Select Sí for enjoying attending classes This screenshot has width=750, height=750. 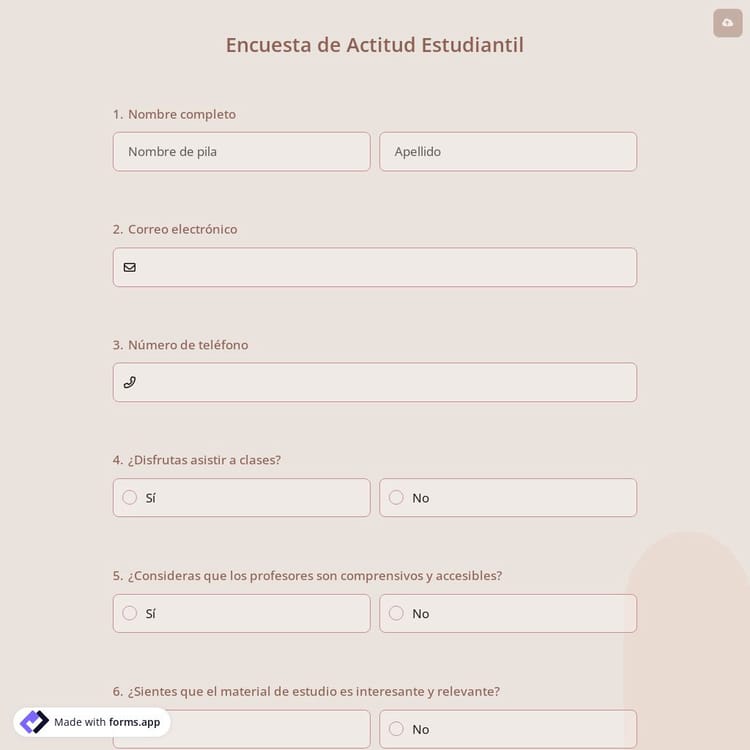[x=130, y=498]
